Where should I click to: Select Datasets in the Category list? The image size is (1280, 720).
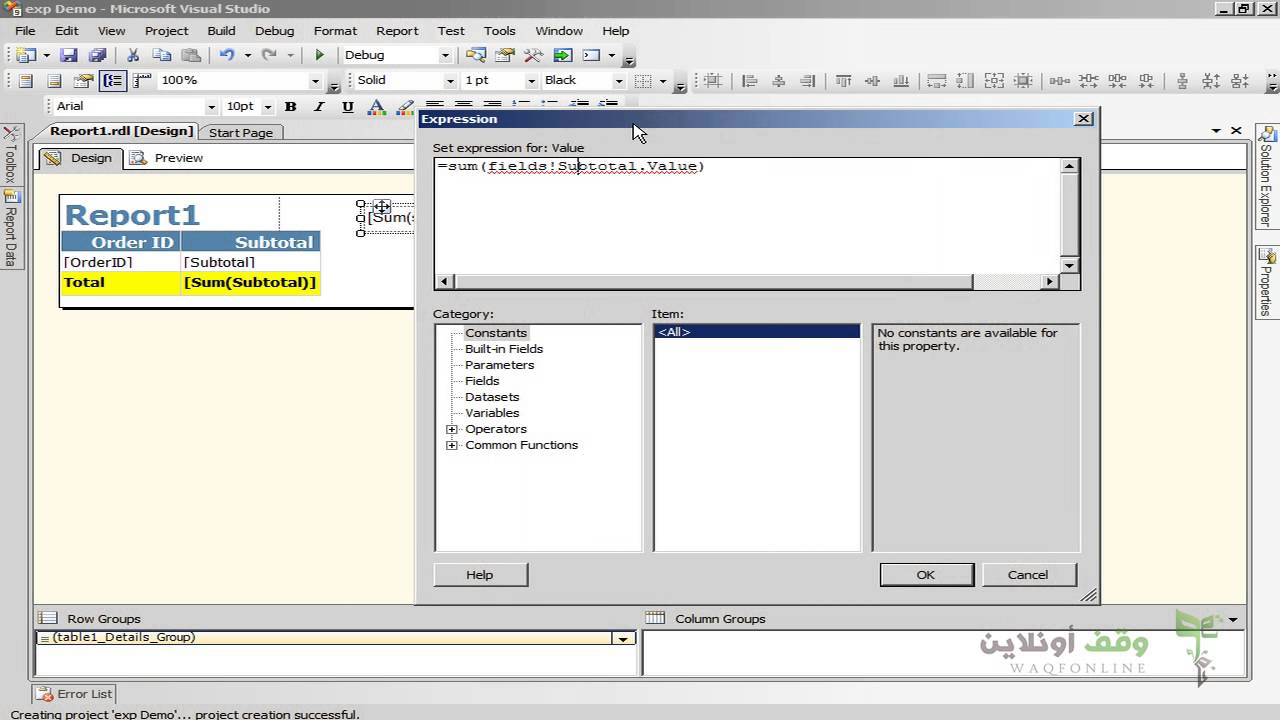492,397
